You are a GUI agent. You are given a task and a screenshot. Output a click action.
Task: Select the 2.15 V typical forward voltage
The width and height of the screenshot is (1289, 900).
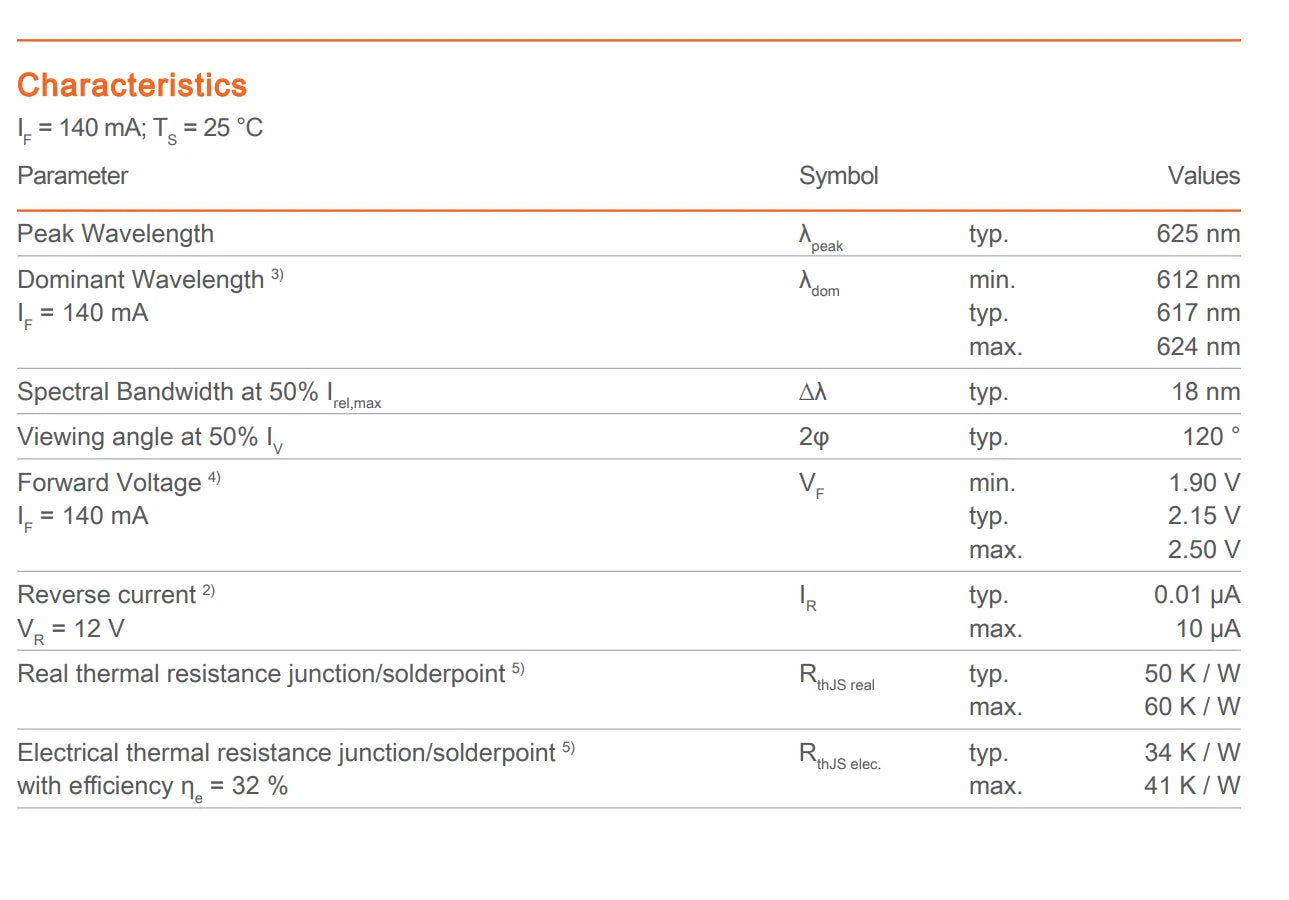pyautogui.click(x=1204, y=516)
